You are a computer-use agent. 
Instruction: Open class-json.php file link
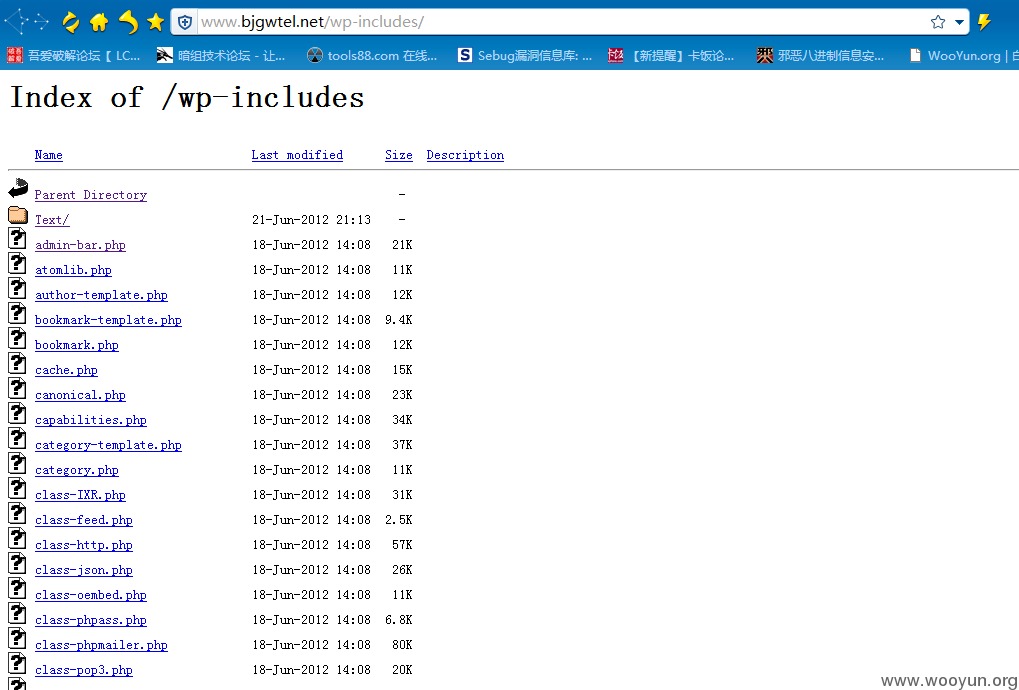pyautogui.click(x=84, y=570)
